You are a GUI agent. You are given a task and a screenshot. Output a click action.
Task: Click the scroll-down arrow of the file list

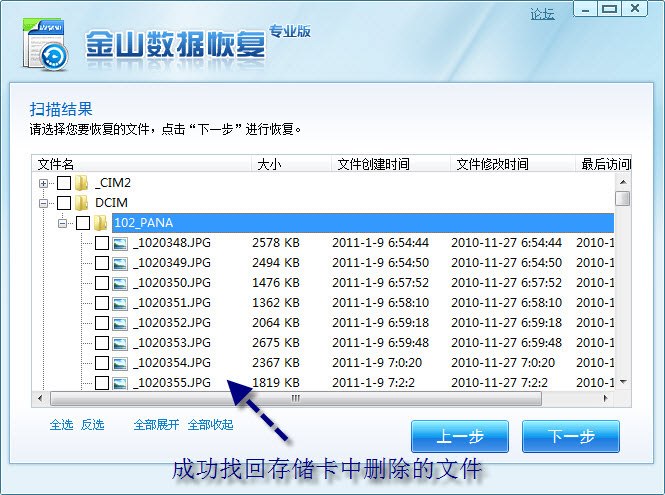pyautogui.click(x=623, y=382)
